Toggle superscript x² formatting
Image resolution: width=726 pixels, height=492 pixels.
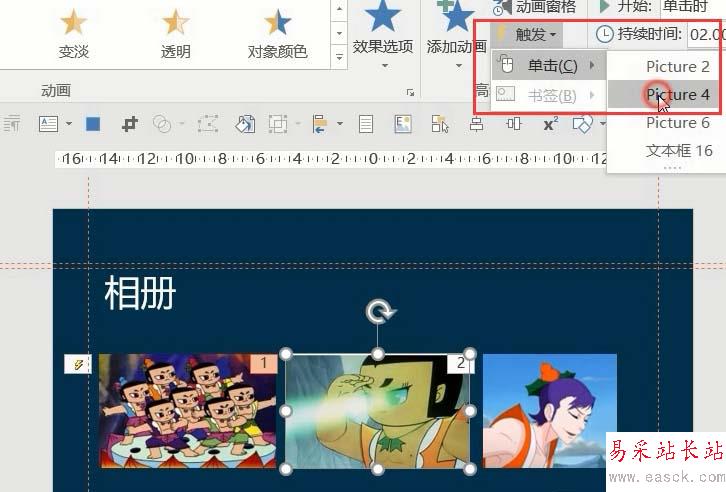(x=551, y=124)
